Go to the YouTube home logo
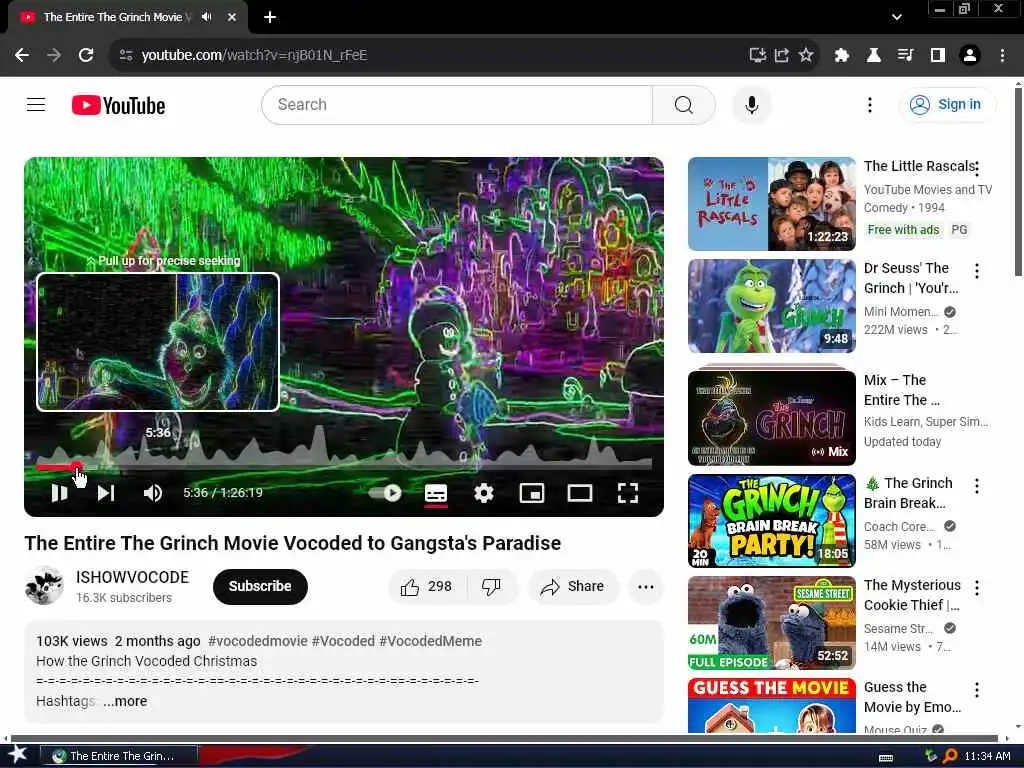The image size is (1024, 768). coord(118,105)
